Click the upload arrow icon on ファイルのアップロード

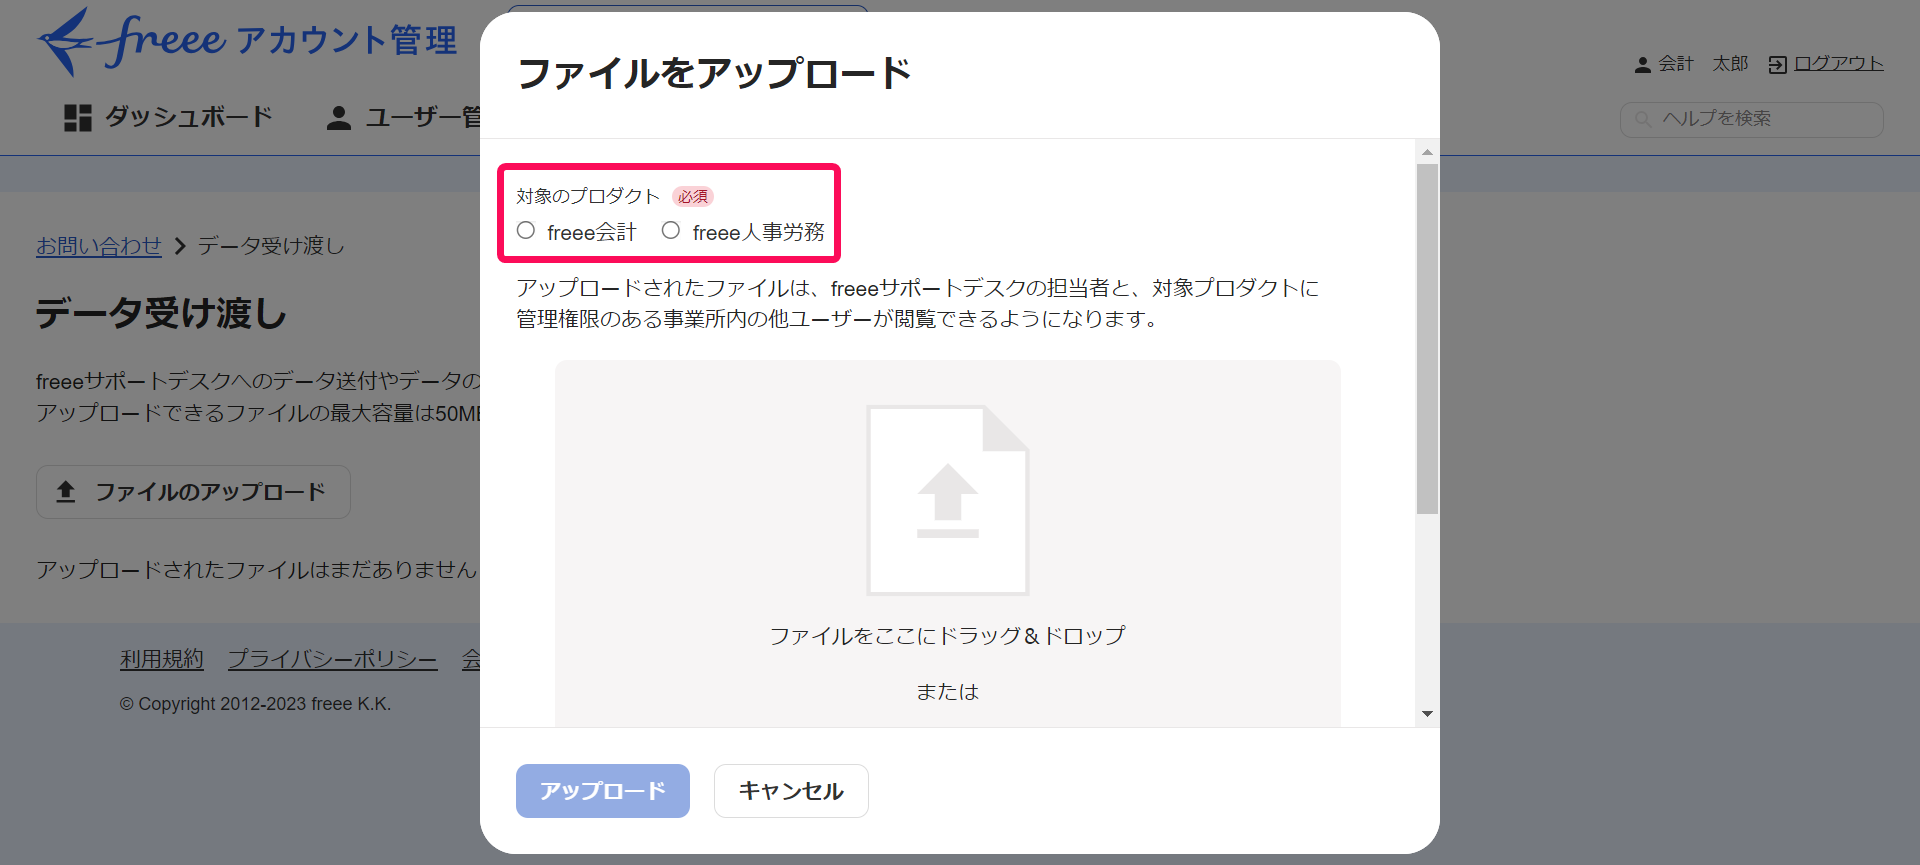pos(66,492)
